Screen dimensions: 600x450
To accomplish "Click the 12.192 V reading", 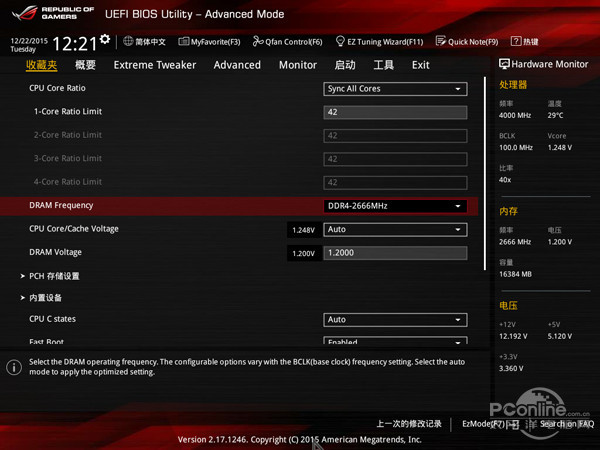I will pos(513,336).
